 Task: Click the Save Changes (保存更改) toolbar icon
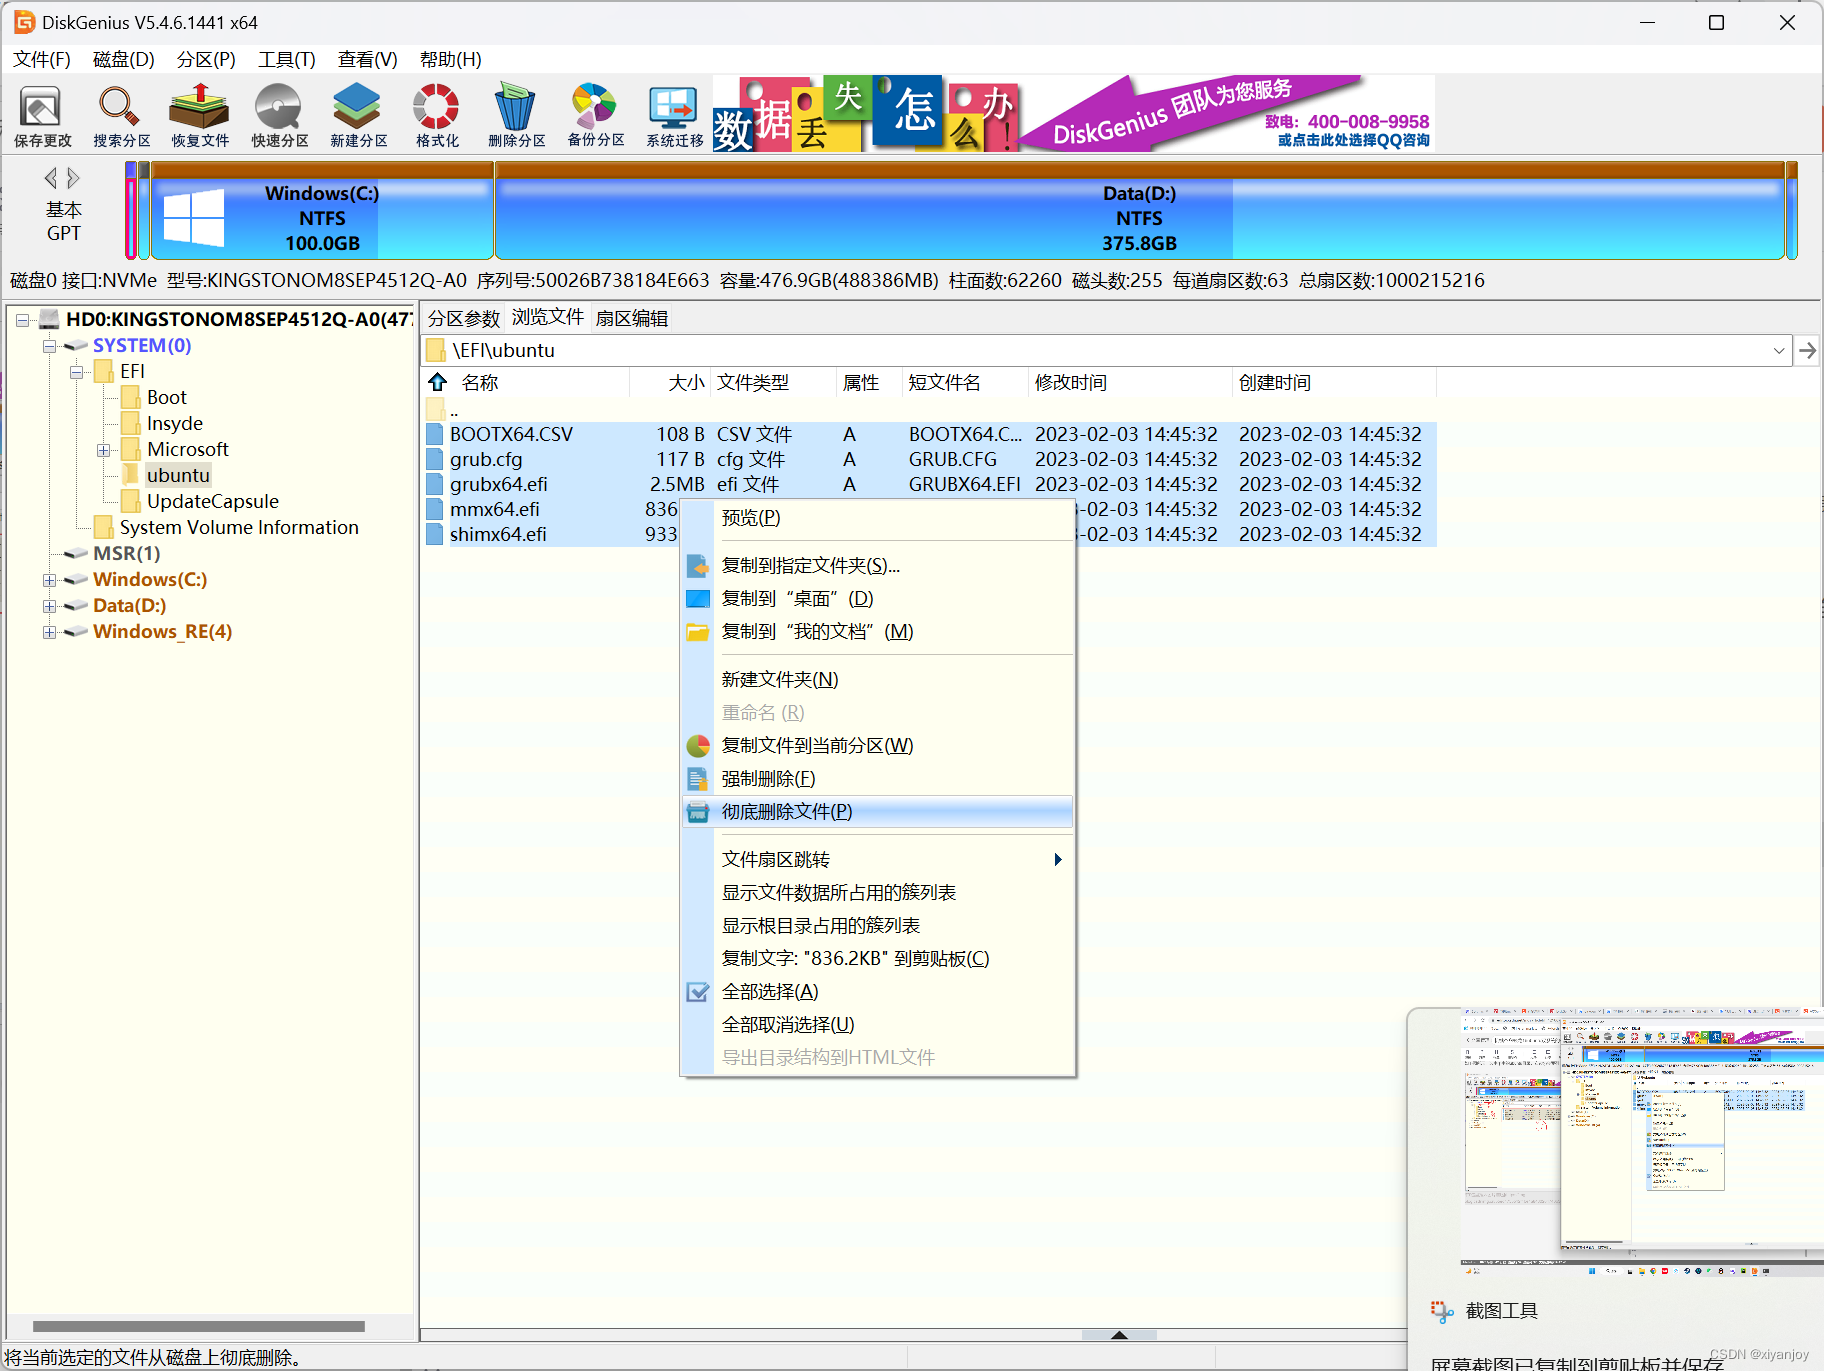(42, 115)
